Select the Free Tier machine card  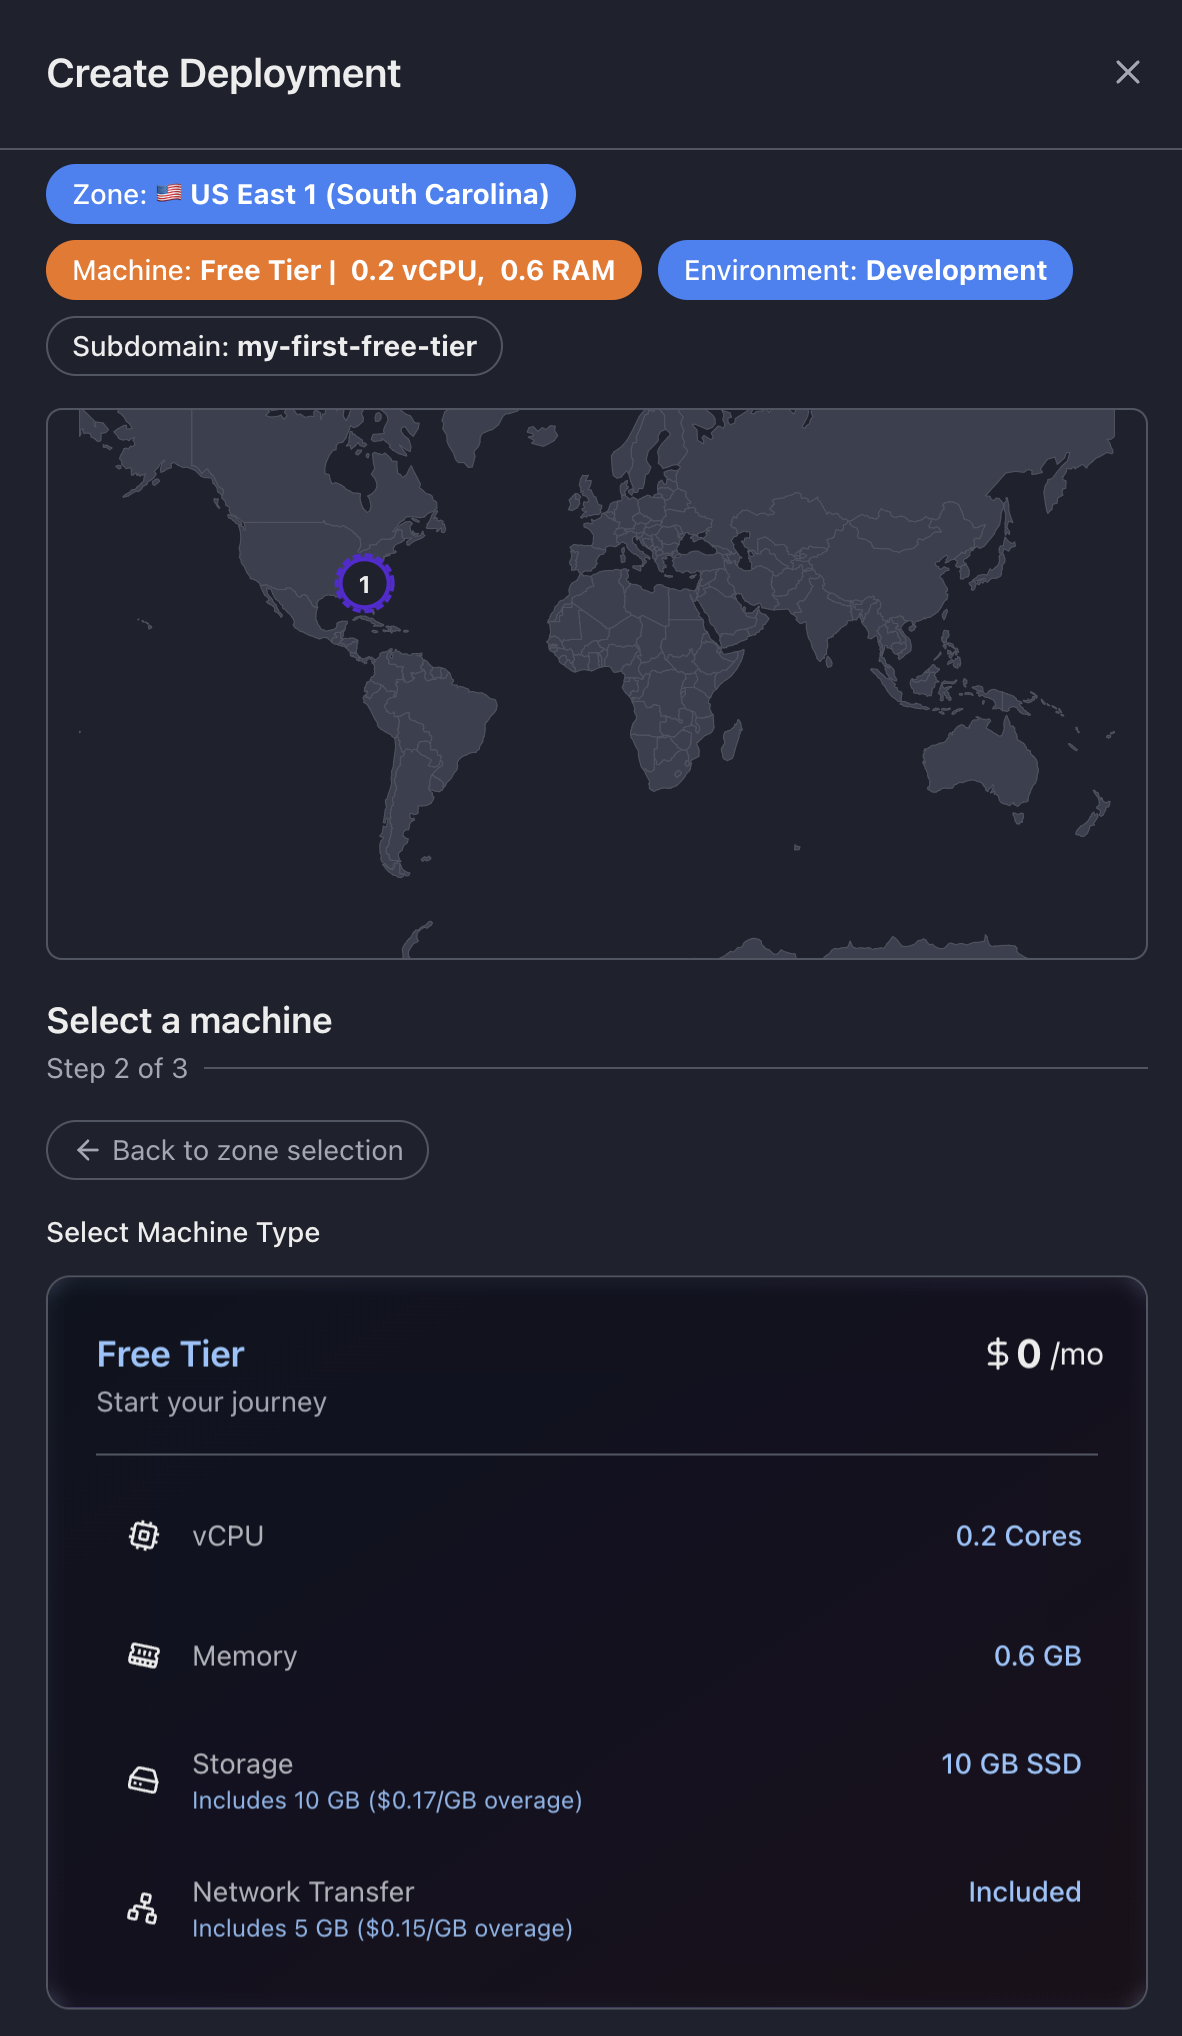coord(596,1640)
